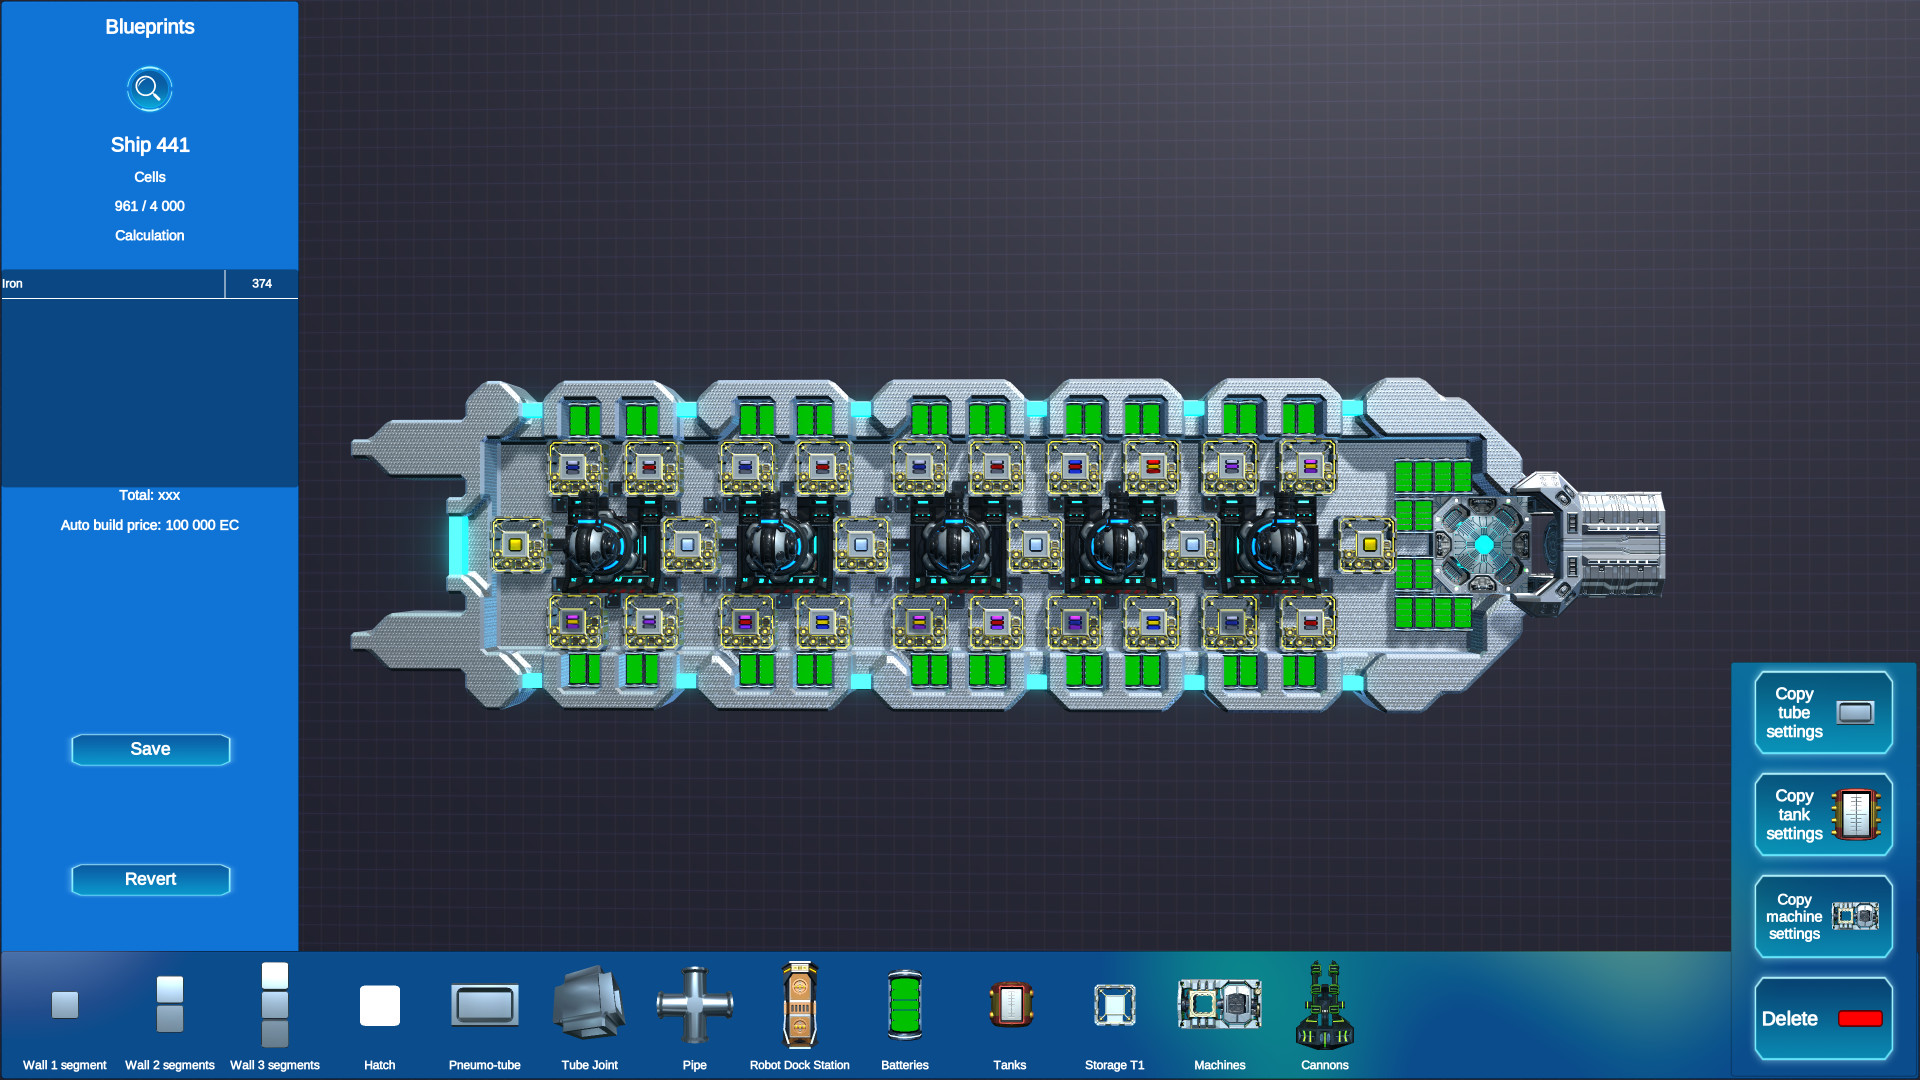
Task: Revert blueprint changes
Action: coord(150,879)
